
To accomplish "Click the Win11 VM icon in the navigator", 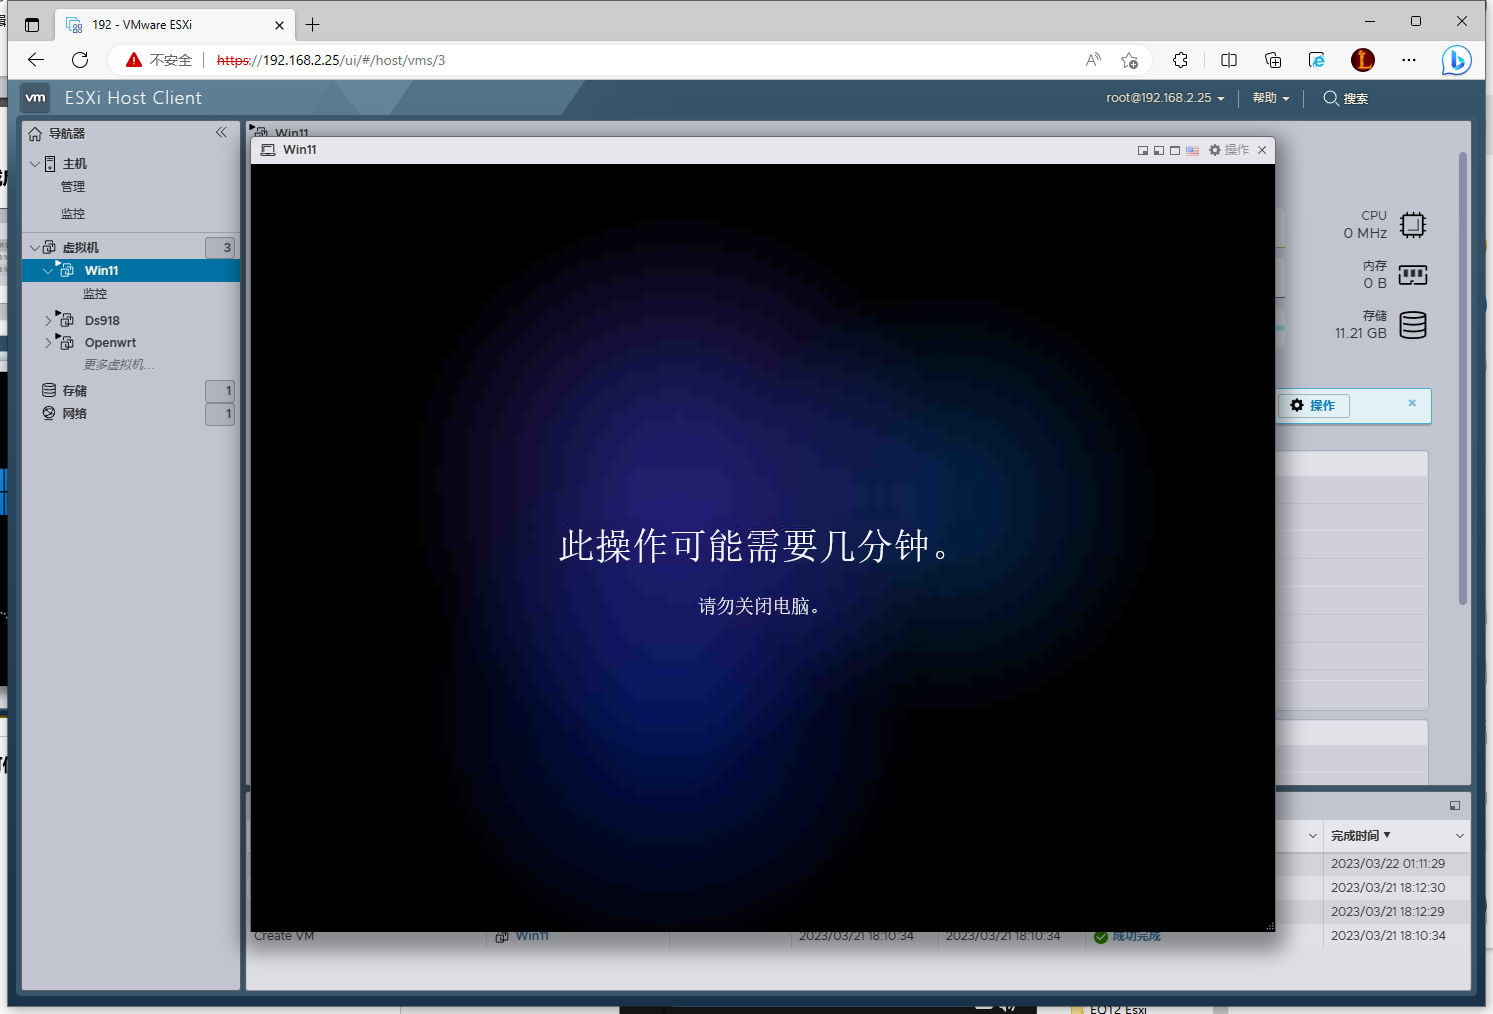I will 66,270.
